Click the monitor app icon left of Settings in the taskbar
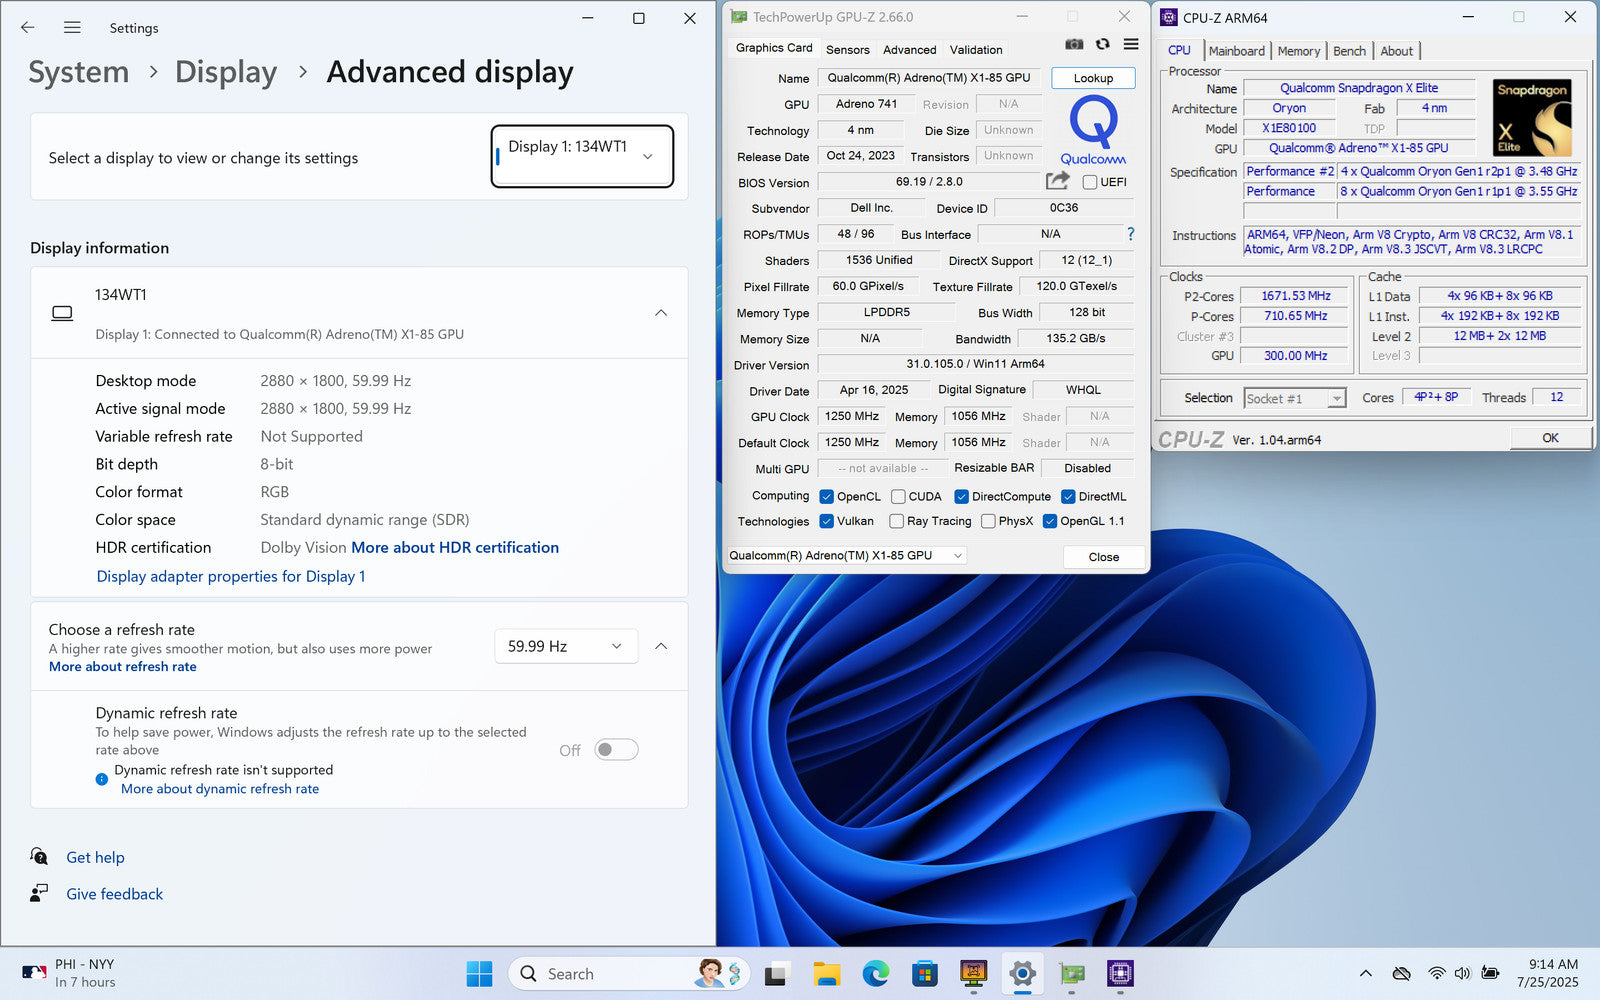1600x1000 pixels. click(973, 973)
